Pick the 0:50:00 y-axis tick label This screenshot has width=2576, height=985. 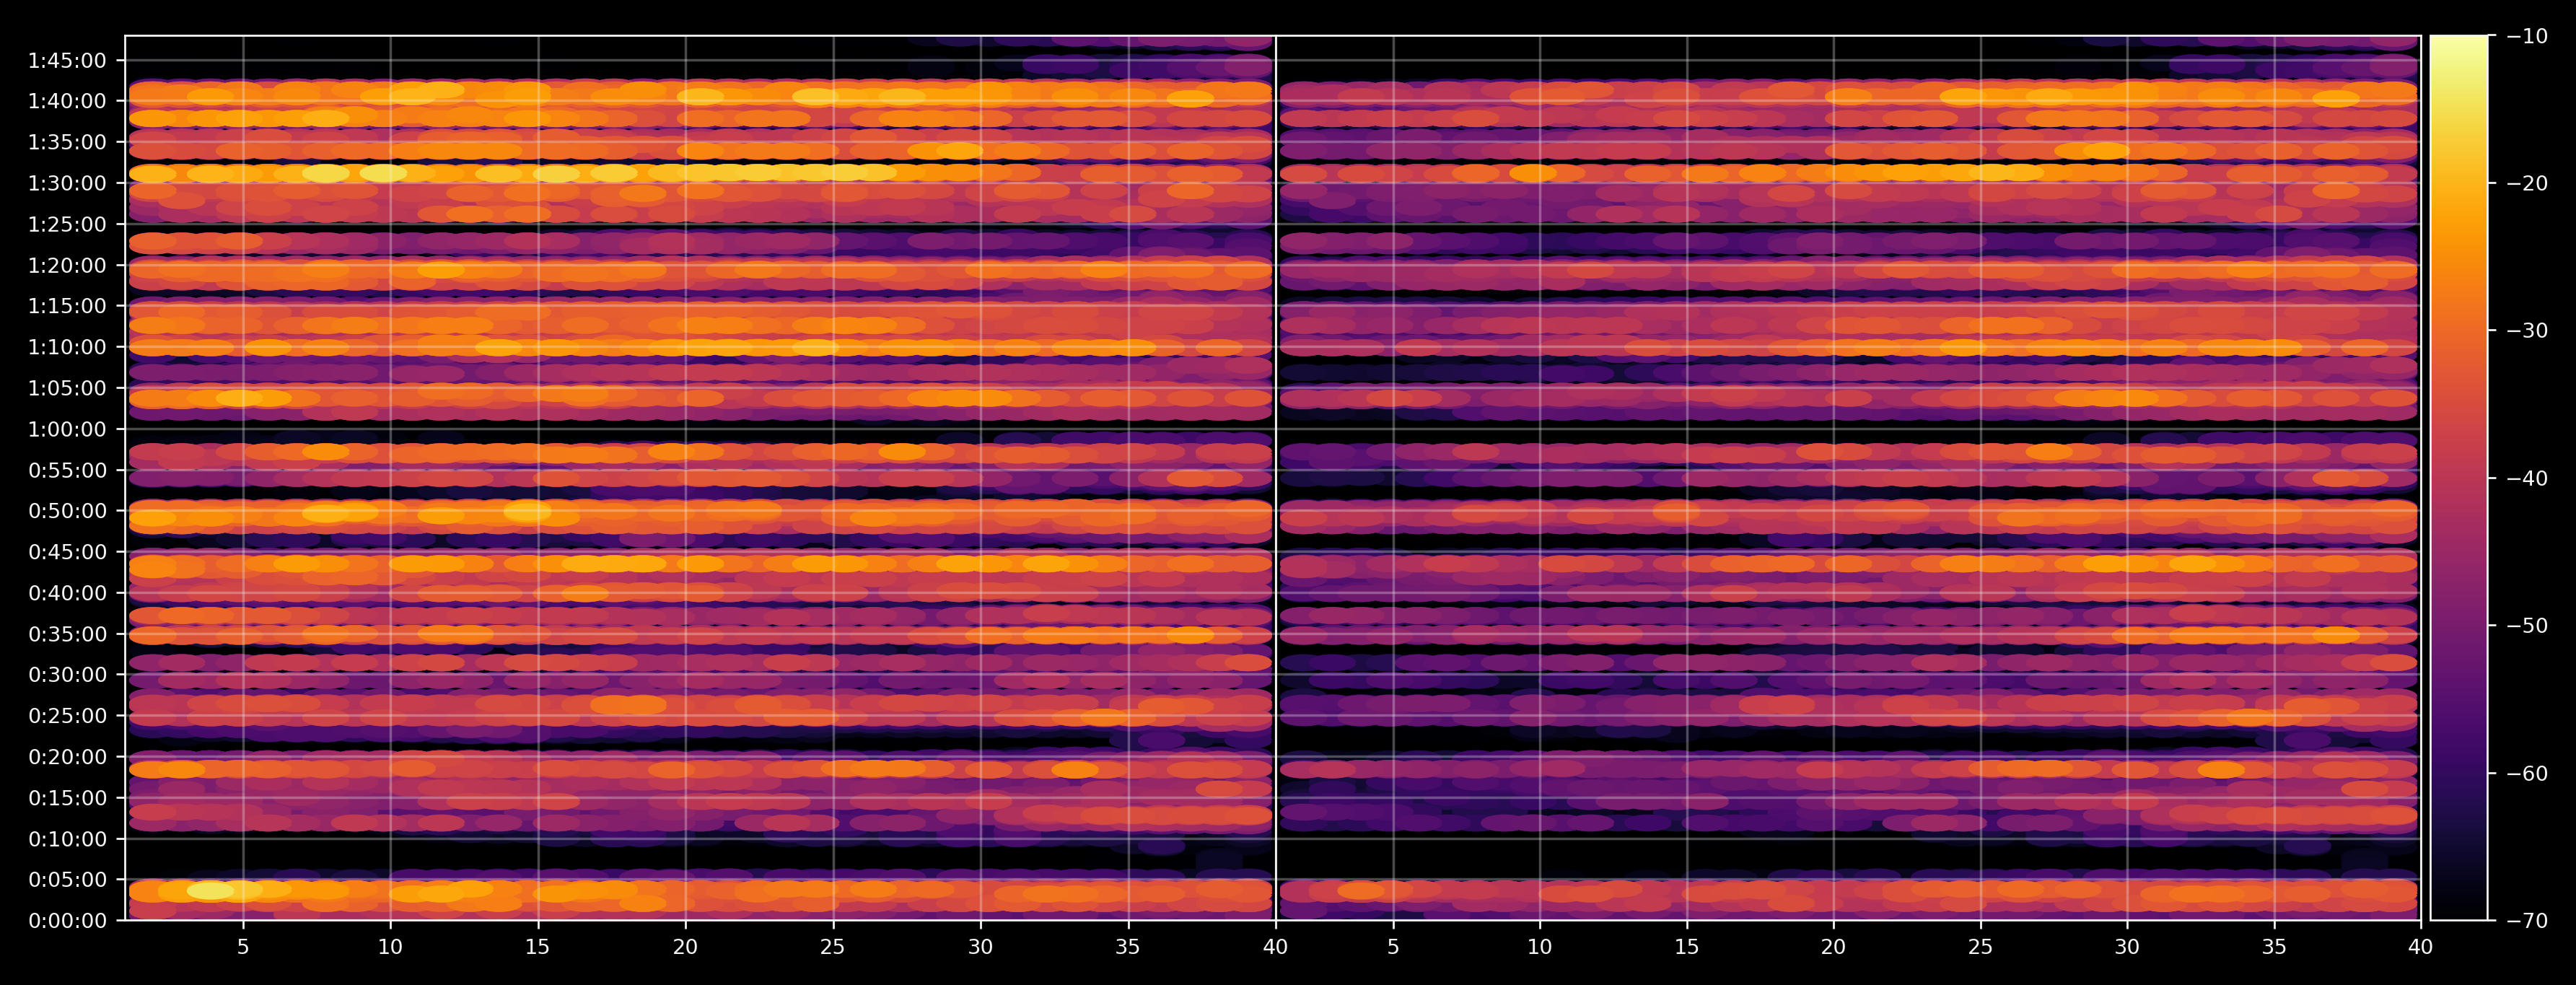pyautogui.click(x=67, y=511)
